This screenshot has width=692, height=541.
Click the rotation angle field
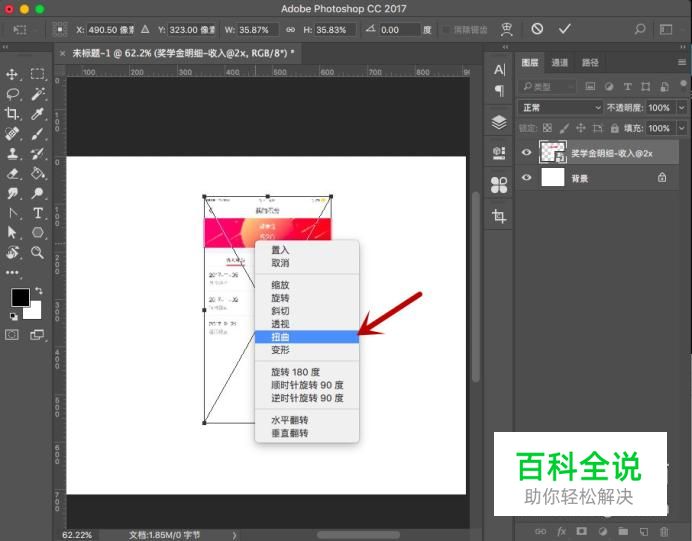(x=399, y=30)
